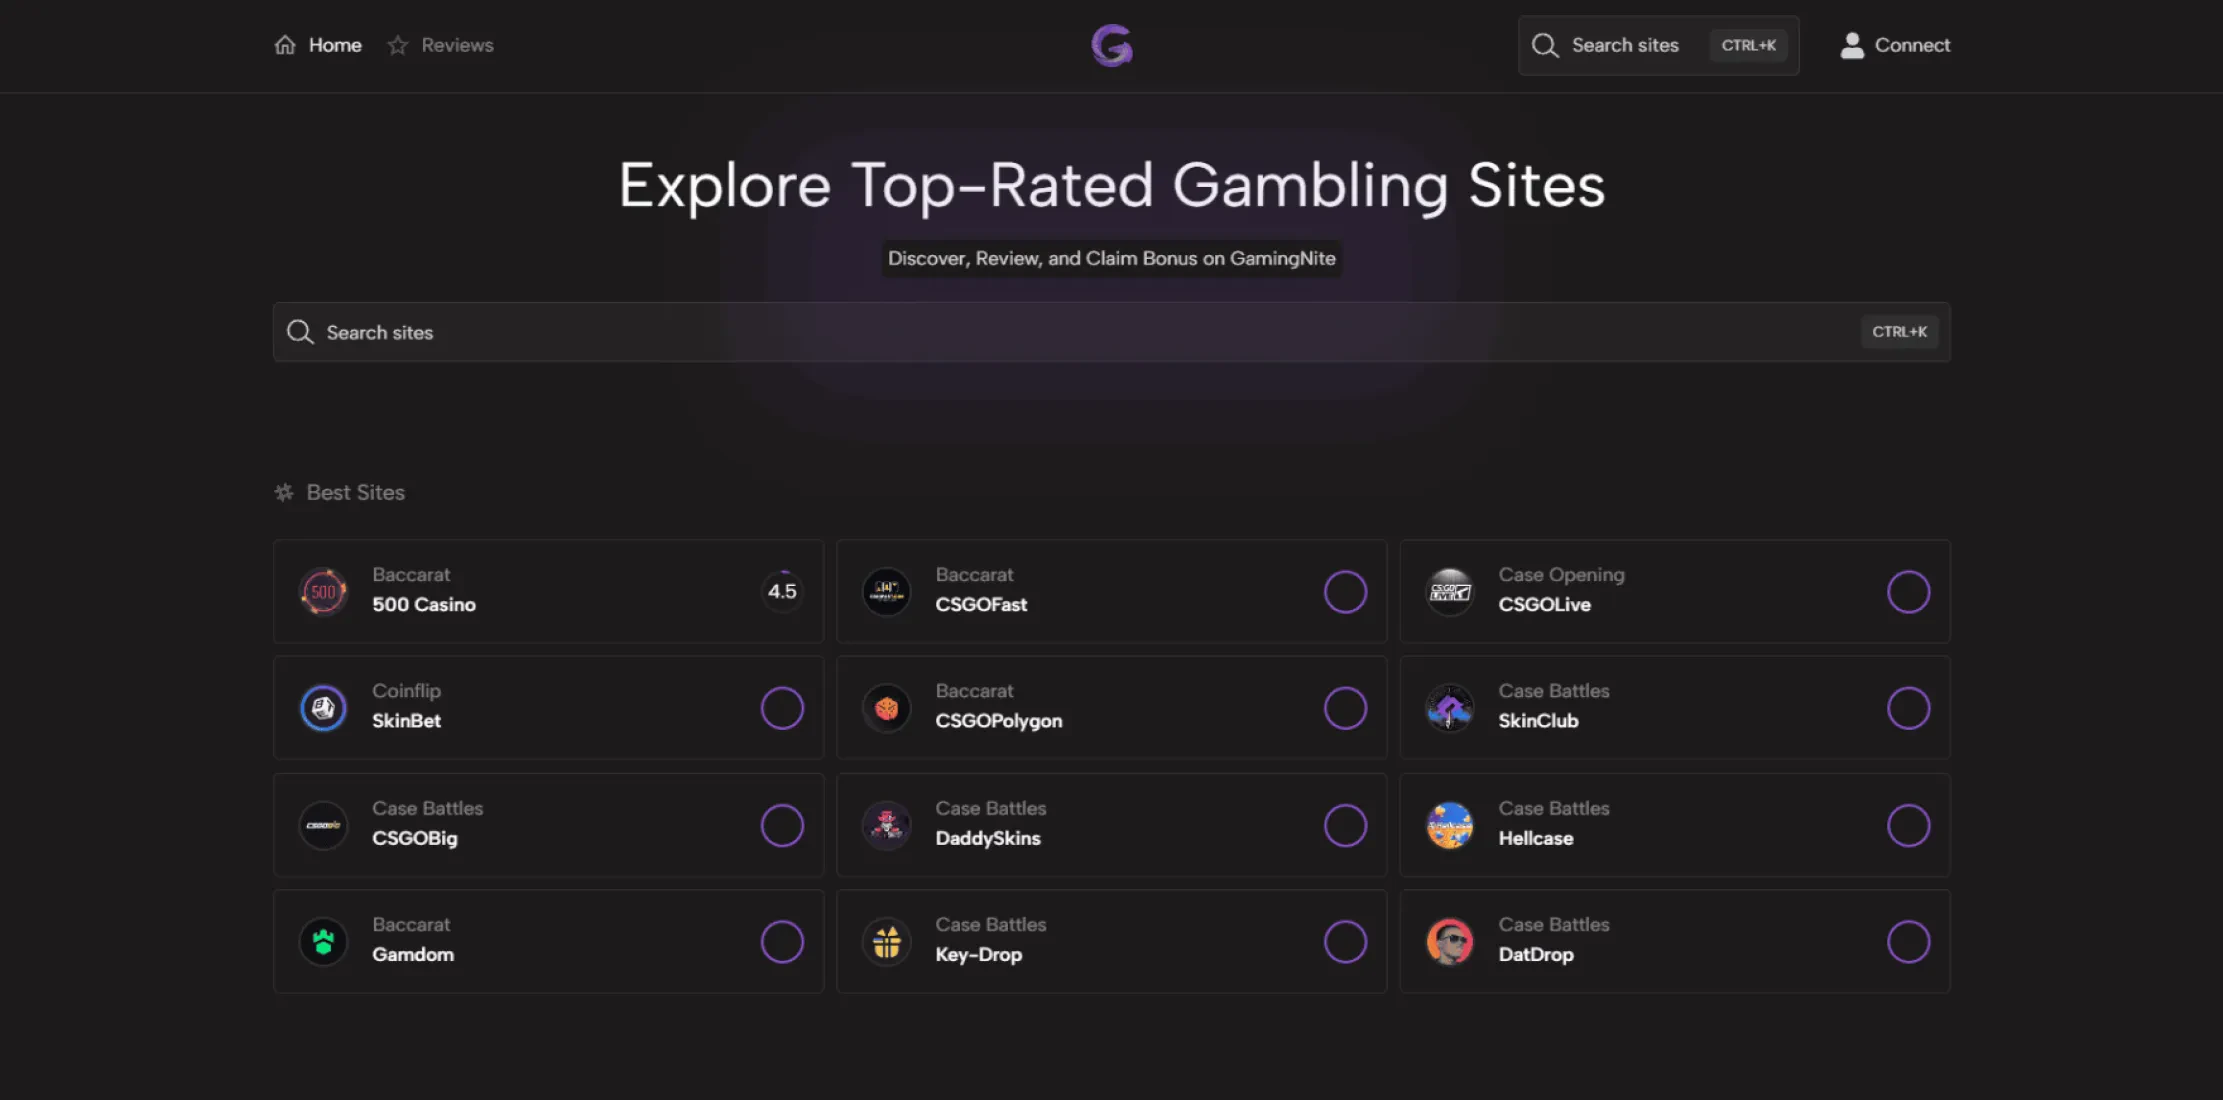The image size is (2223, 1100).
Task: Click the CSGOPolygon logo icon
Action: [886, 708]
